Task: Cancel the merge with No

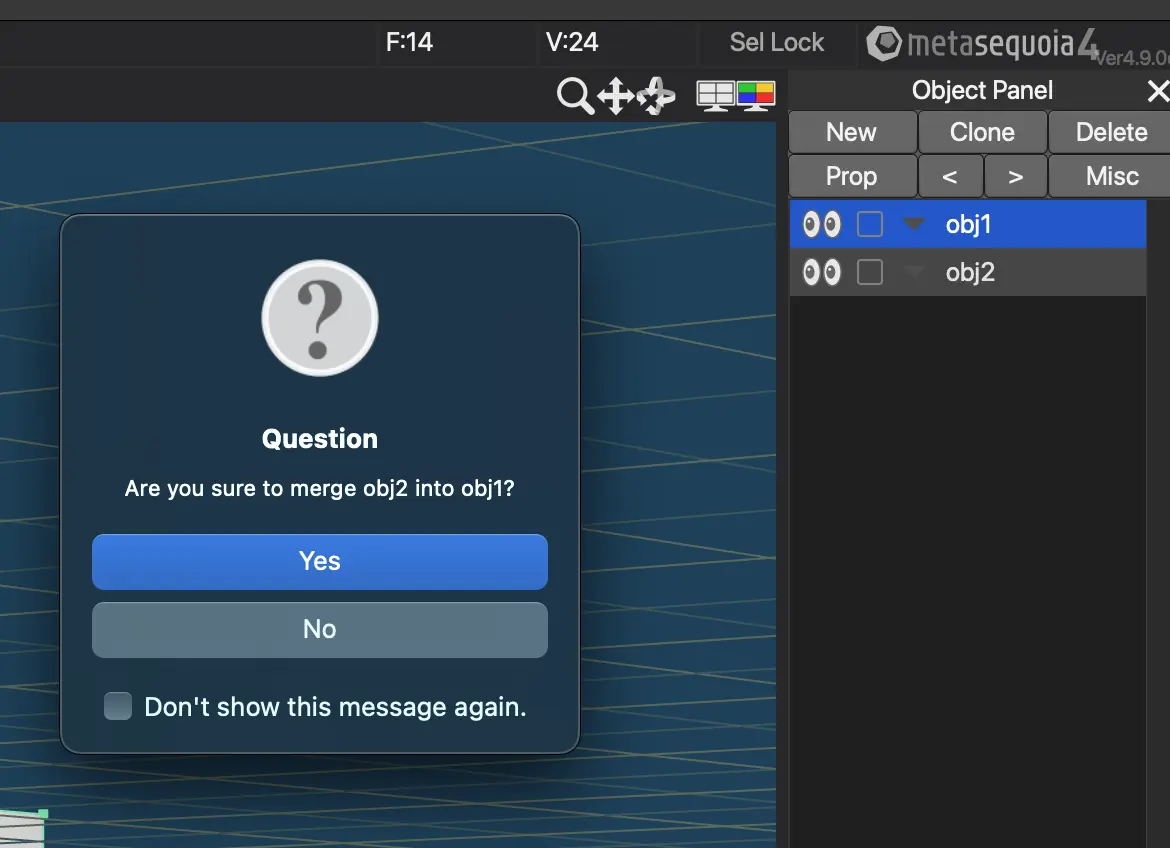Action: coord(320,629)
